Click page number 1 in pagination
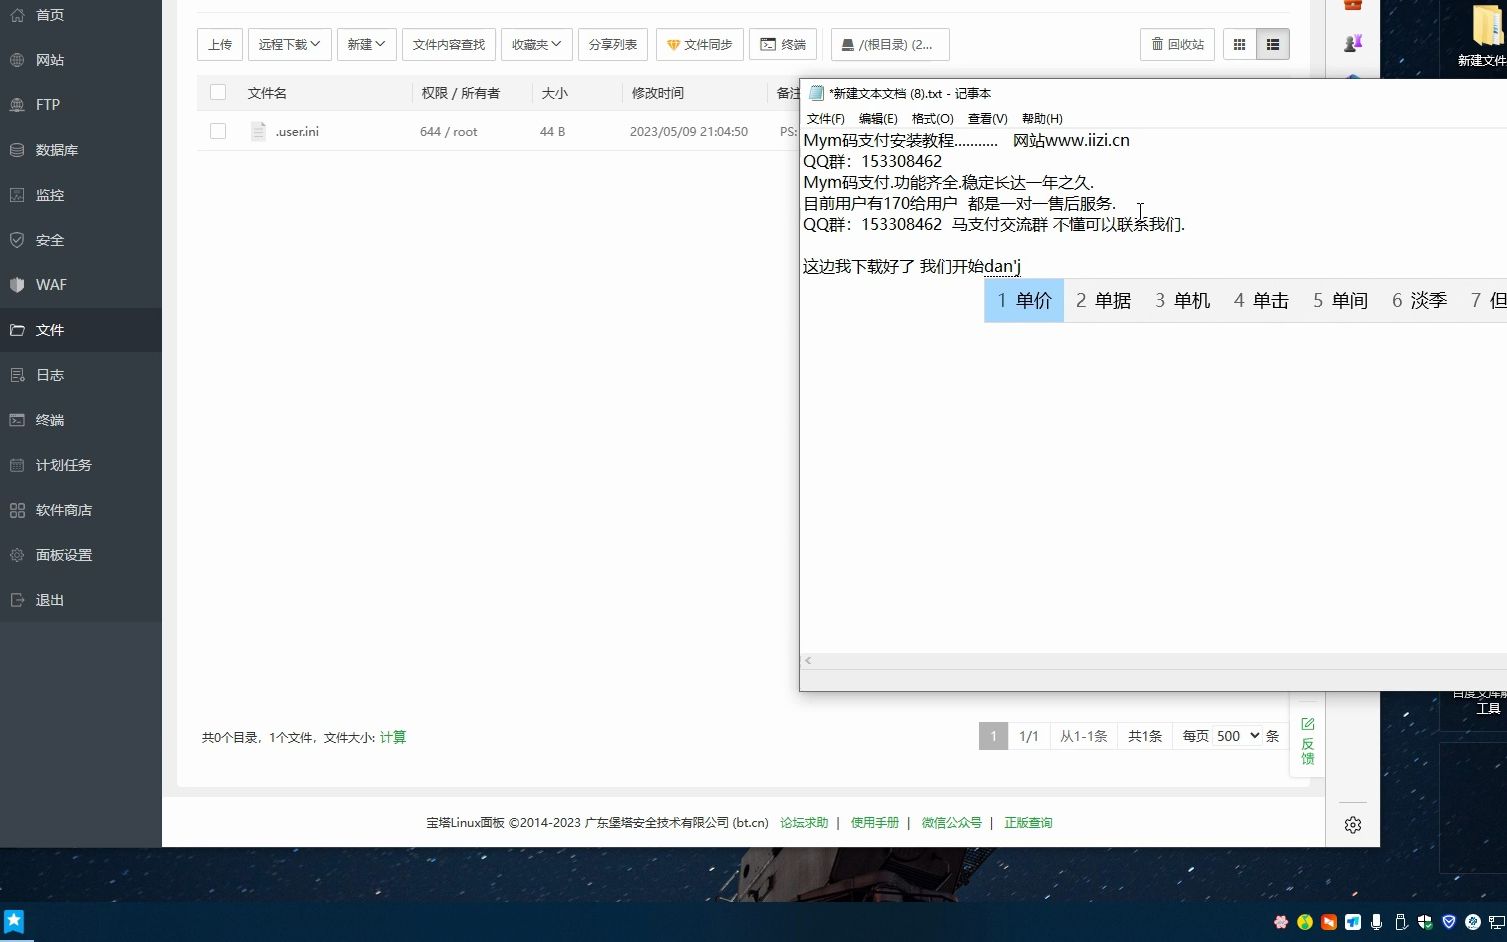1507x942 pixels. [993, 736]
